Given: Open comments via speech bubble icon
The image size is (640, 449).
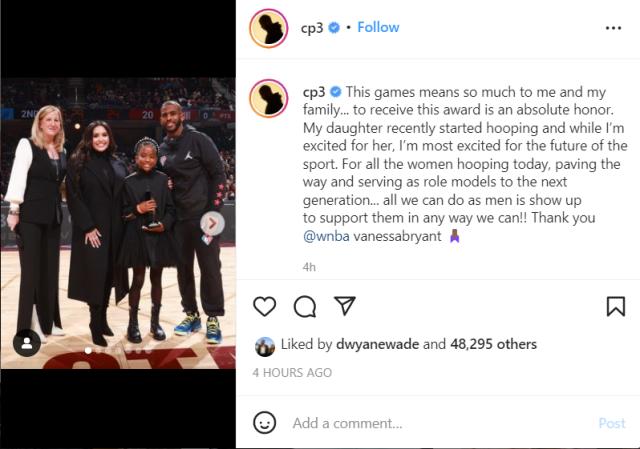Looking at the screenshot, I should [305, 307].
